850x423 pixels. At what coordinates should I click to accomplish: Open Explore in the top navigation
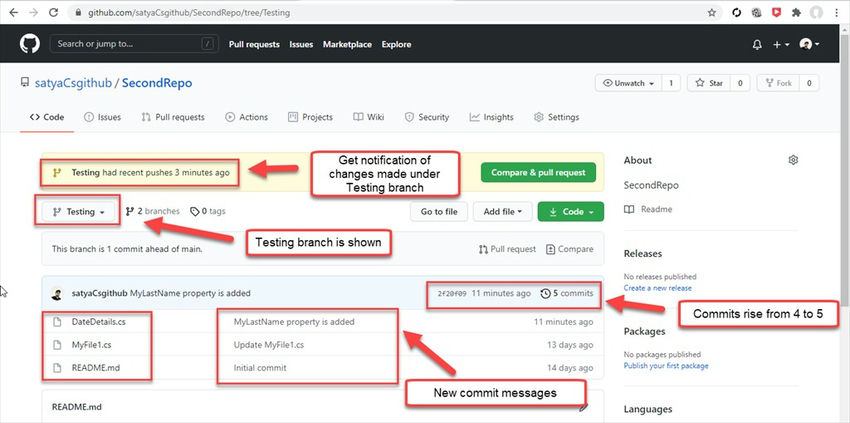tap(396, 44)
